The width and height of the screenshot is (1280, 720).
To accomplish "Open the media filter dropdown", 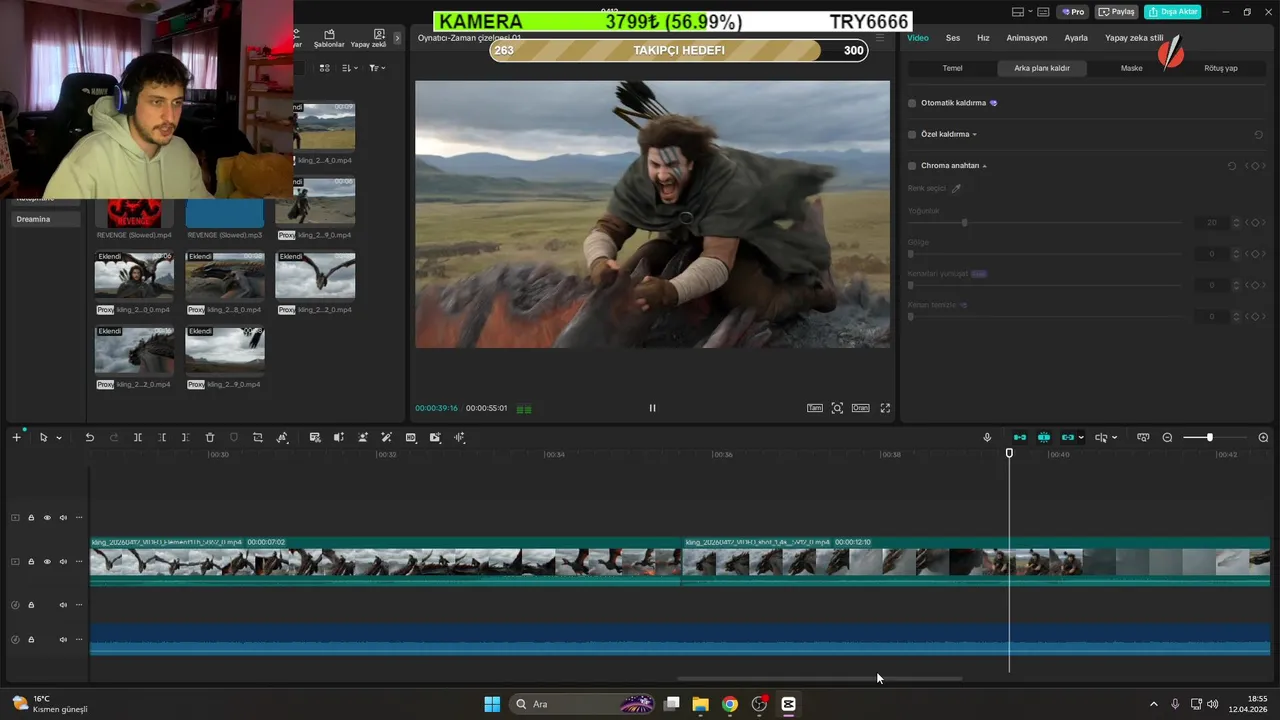I will 376,68.
